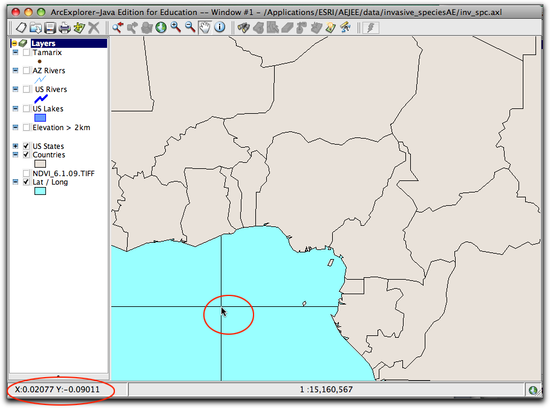Image resolution: width=550 pixels, height=408 pixels.
Task: Open the Find binoculars tool
Action: tap(243, 27)
